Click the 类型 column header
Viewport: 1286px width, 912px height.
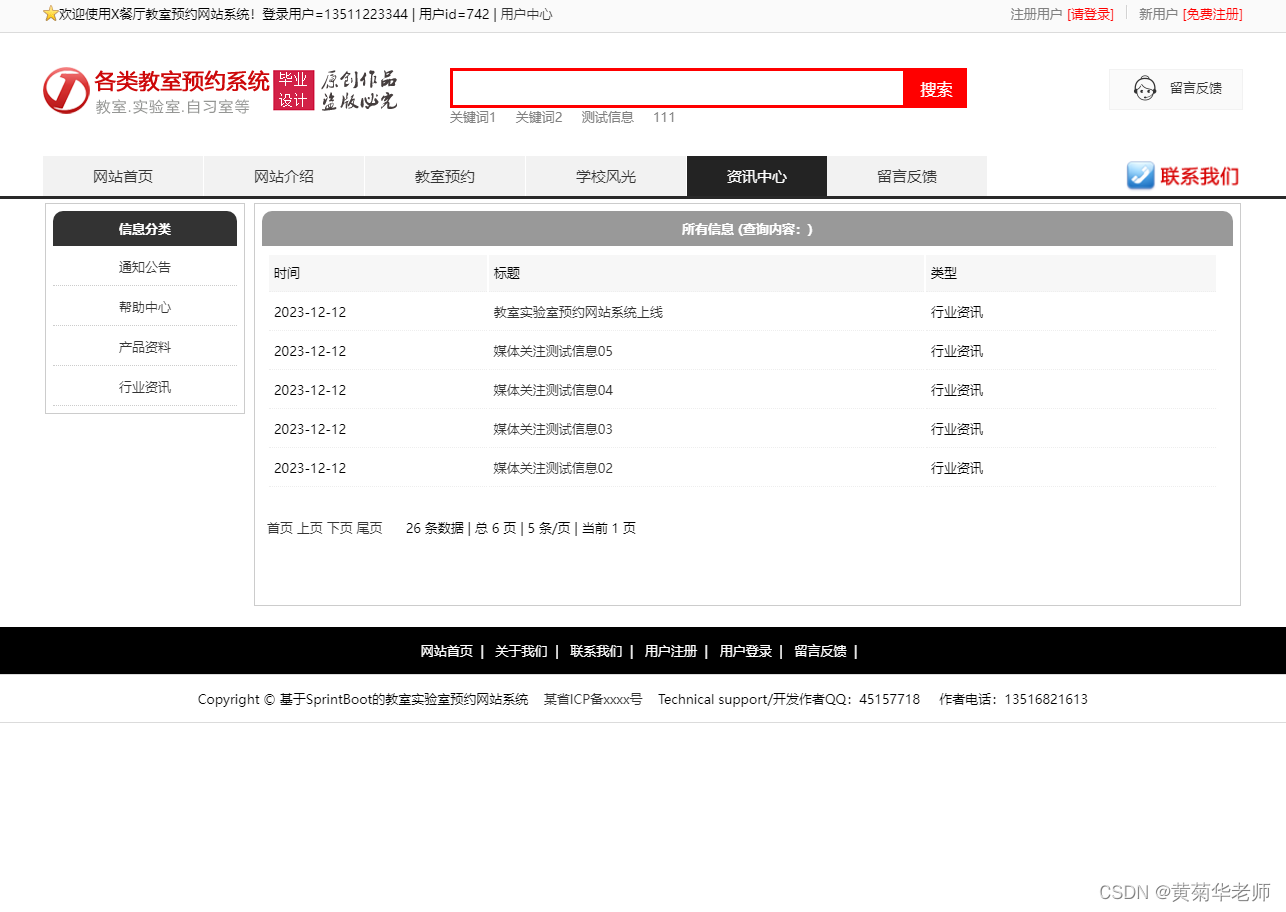coord(1071,273)
